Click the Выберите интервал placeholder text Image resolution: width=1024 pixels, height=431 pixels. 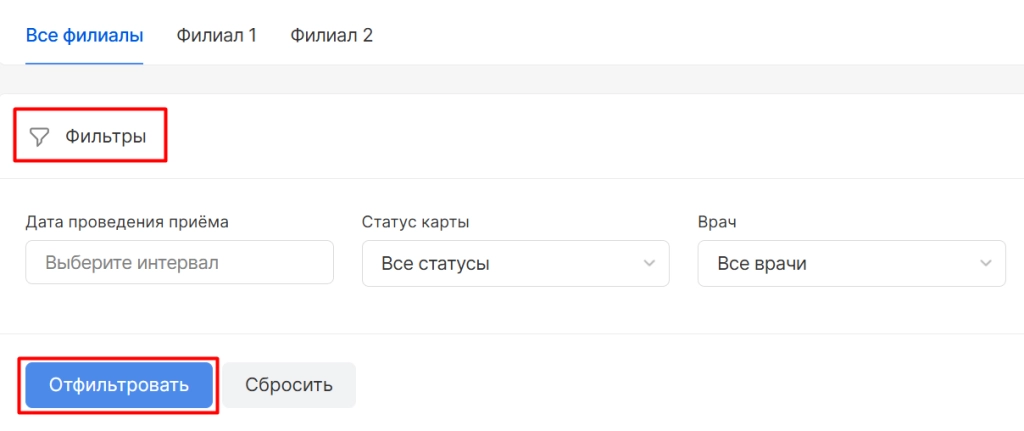(x=131, y=264)
